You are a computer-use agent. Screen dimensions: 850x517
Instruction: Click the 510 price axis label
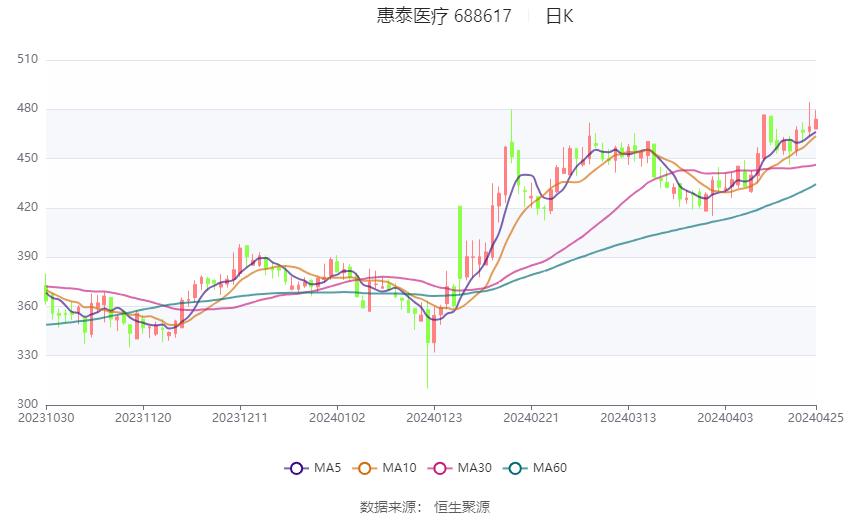28,59
